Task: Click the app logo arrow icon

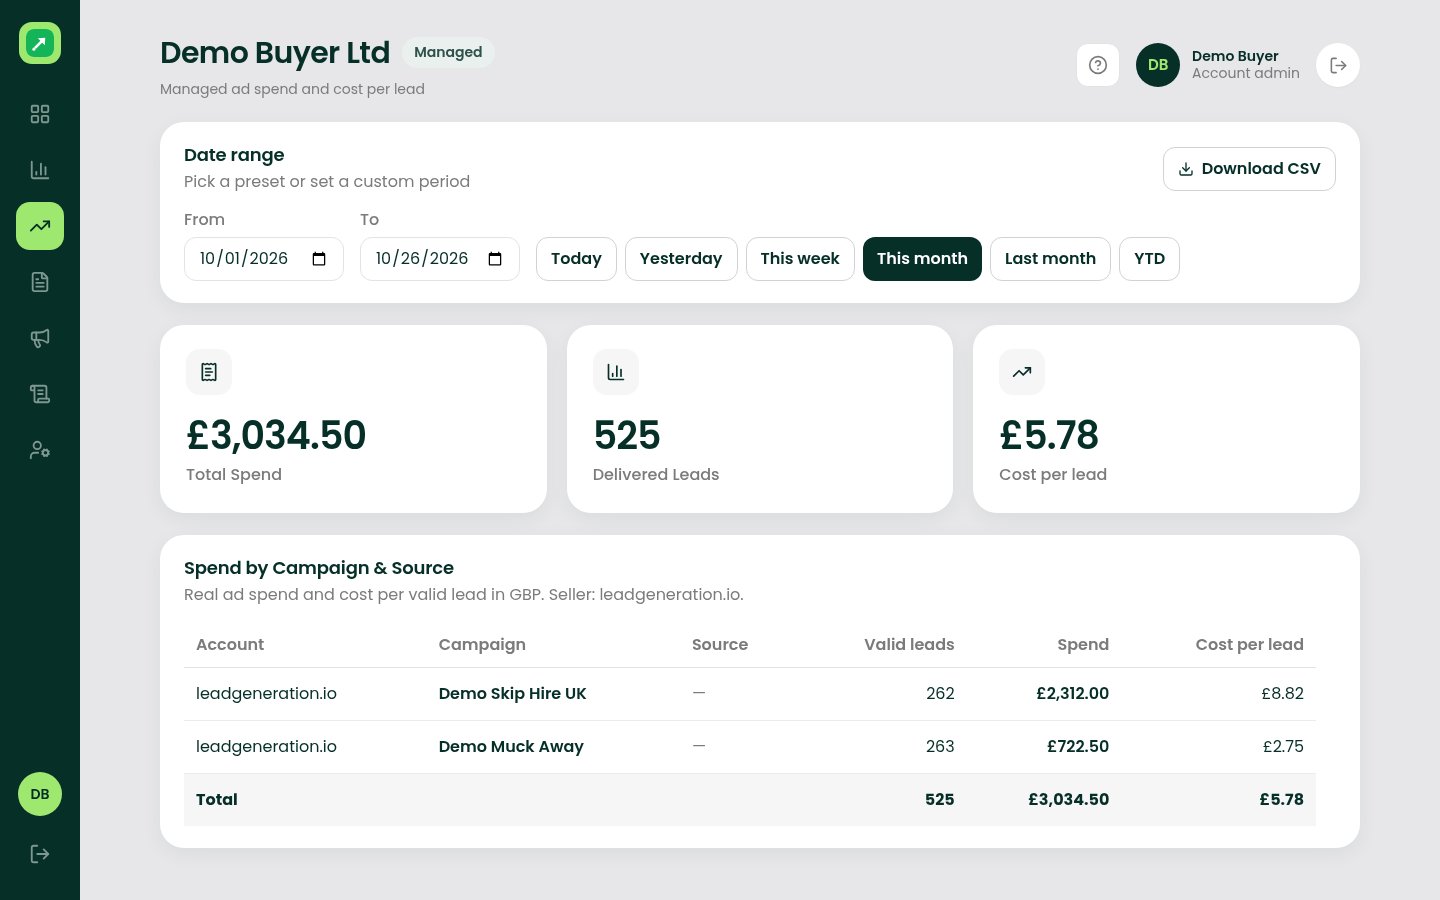Action: (40, 43)
